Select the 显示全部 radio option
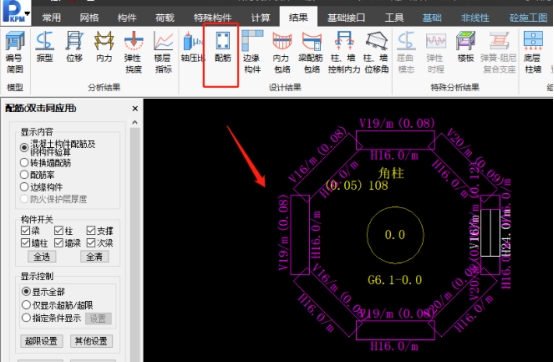The image size is (554, 362). (26, 292)
